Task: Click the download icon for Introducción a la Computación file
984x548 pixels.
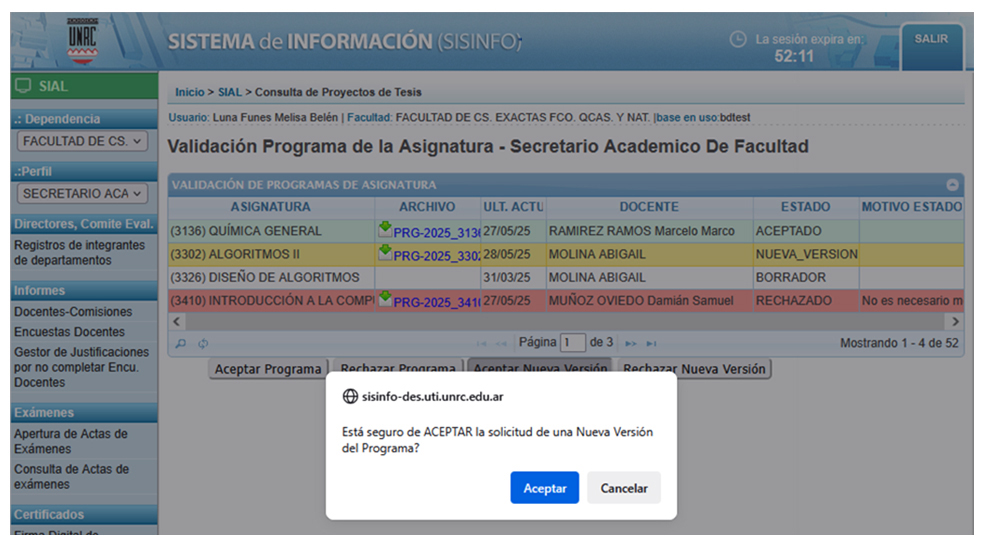Action: coord(385,299)
